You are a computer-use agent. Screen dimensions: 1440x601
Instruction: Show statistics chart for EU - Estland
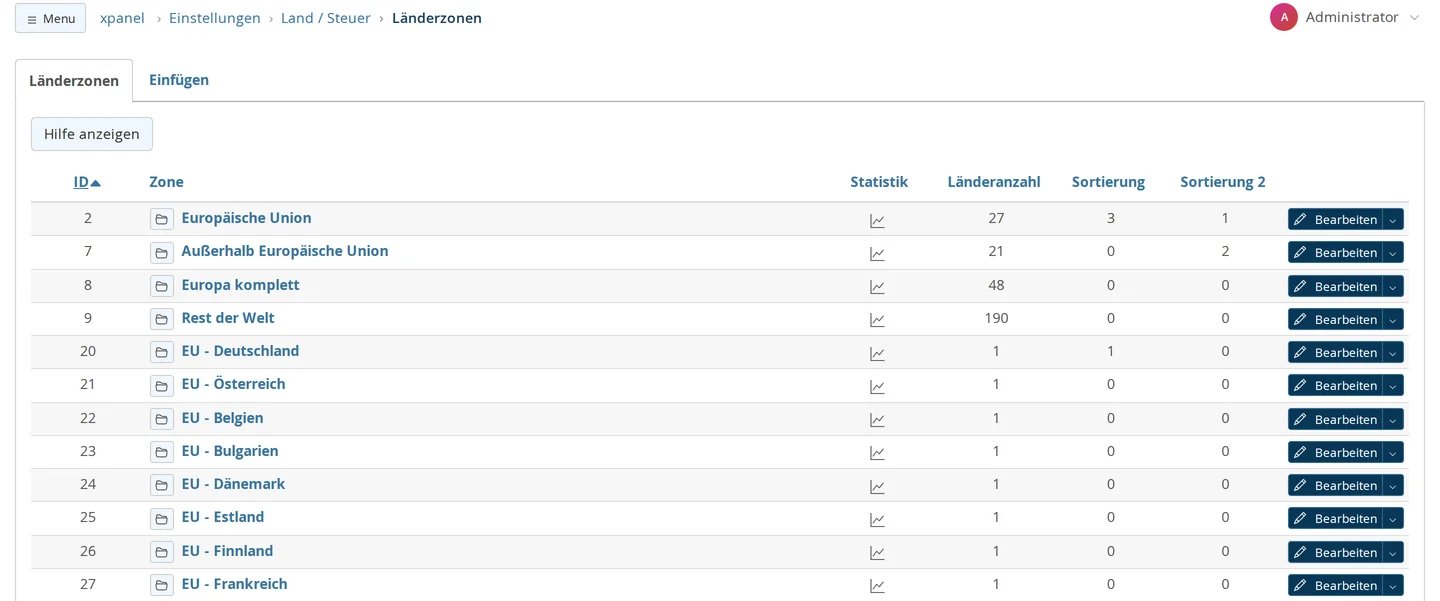click(x=877, y=519)
